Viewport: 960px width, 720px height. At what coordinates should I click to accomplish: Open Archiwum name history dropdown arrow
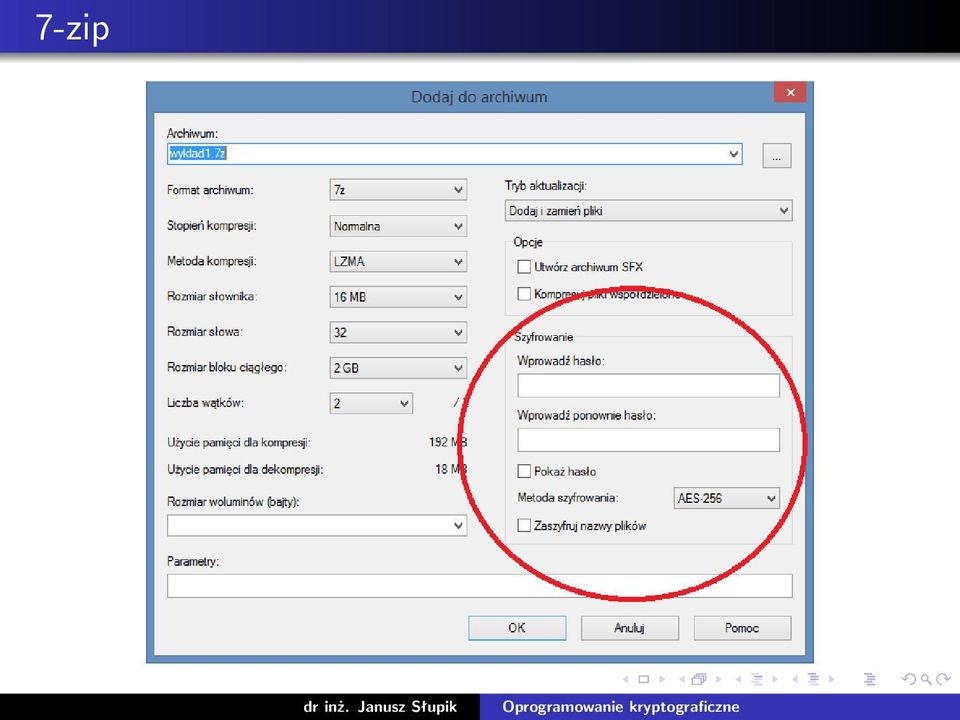pyautogui.click(x=733, y=154)
